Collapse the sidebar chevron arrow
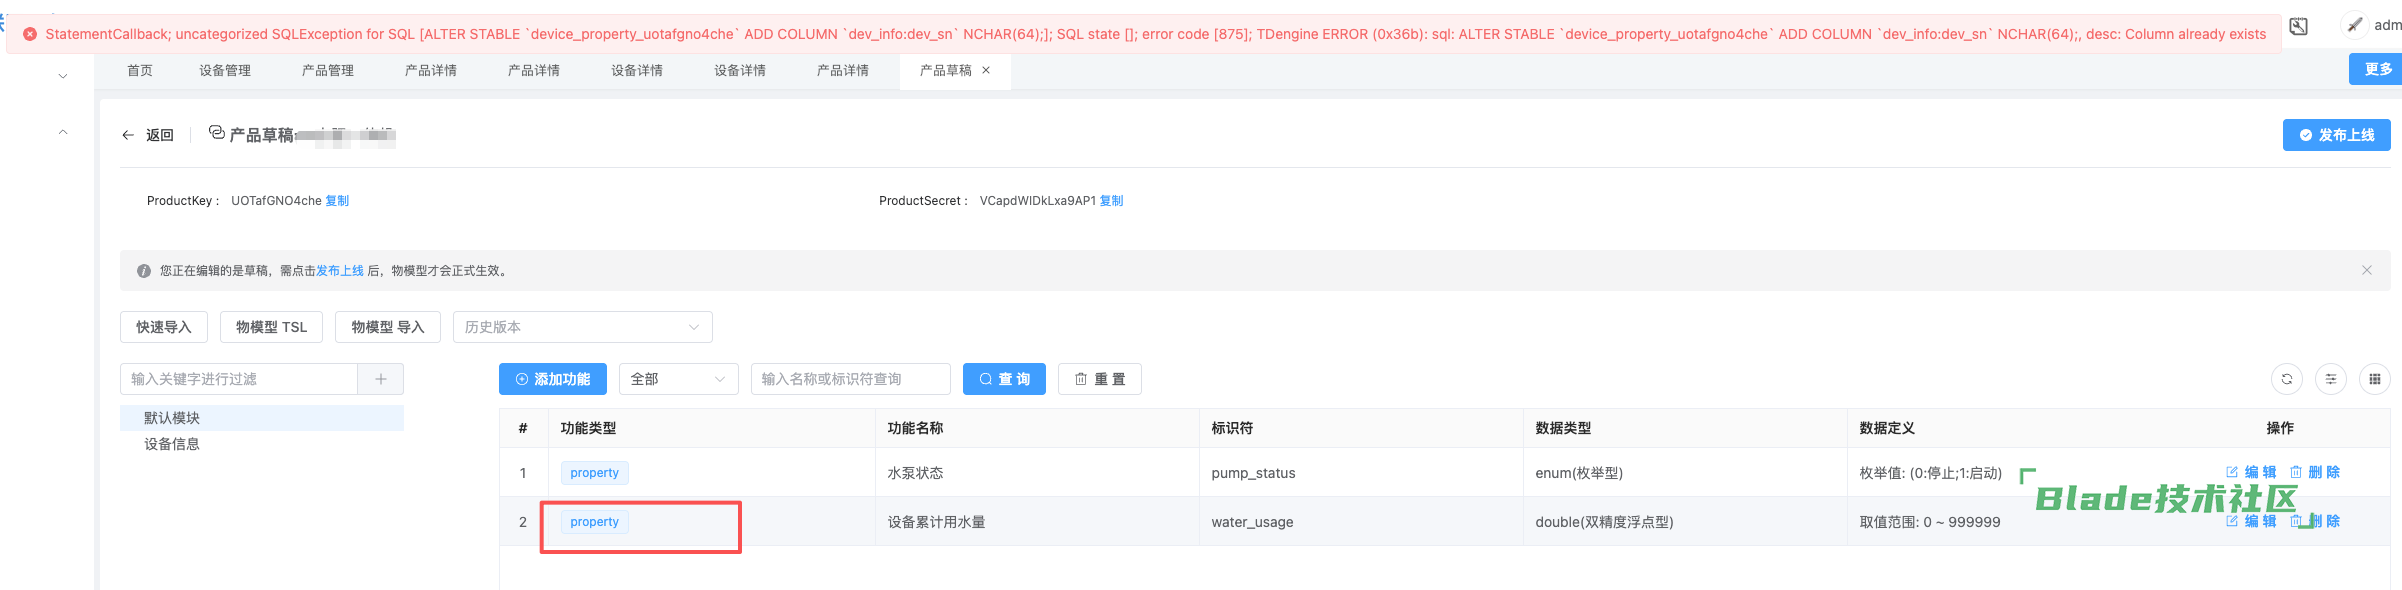Screen dimensions: 2402x590 63,132
